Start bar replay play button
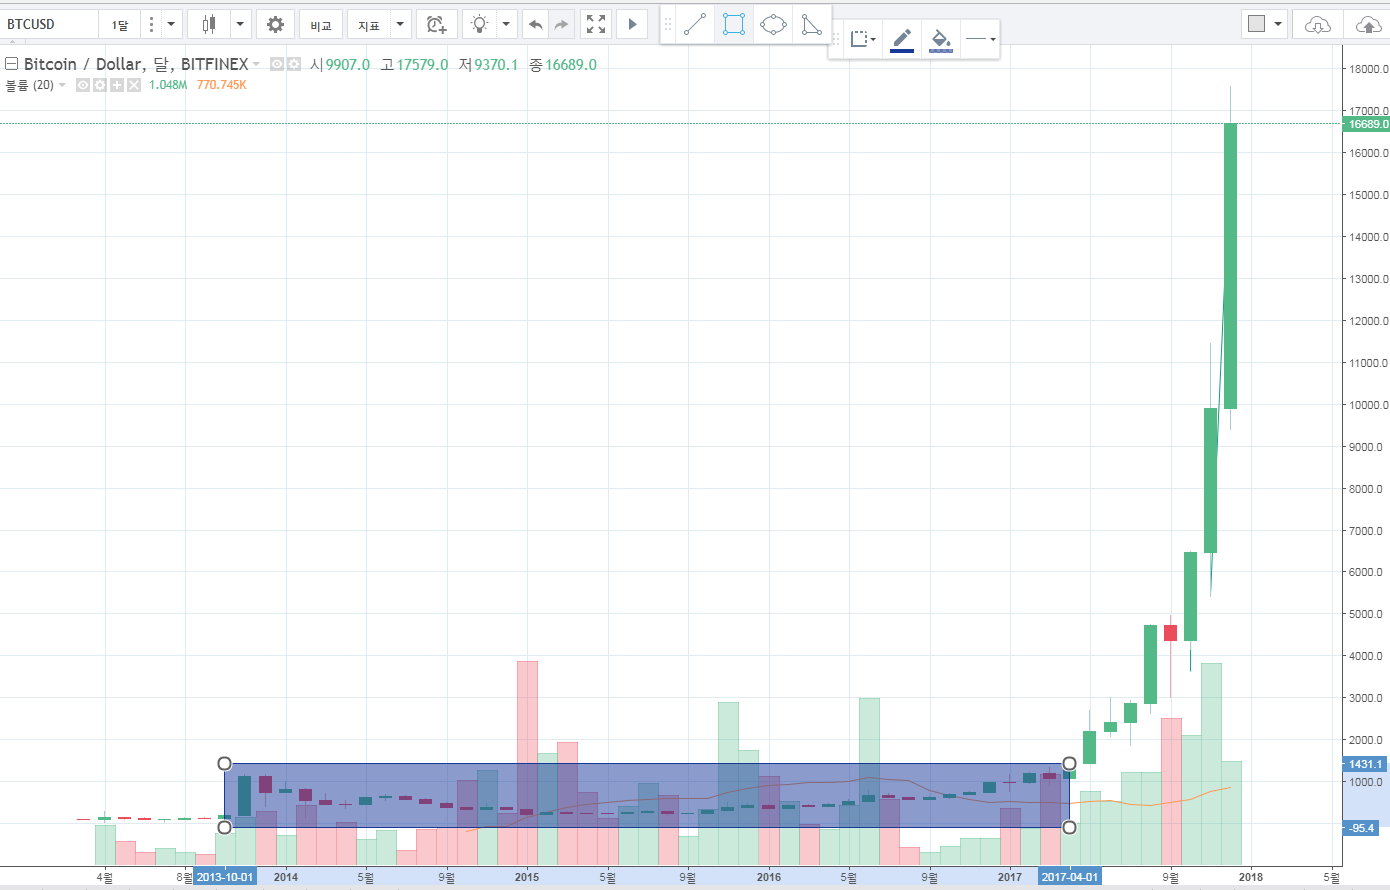 [x=632, y=24]
